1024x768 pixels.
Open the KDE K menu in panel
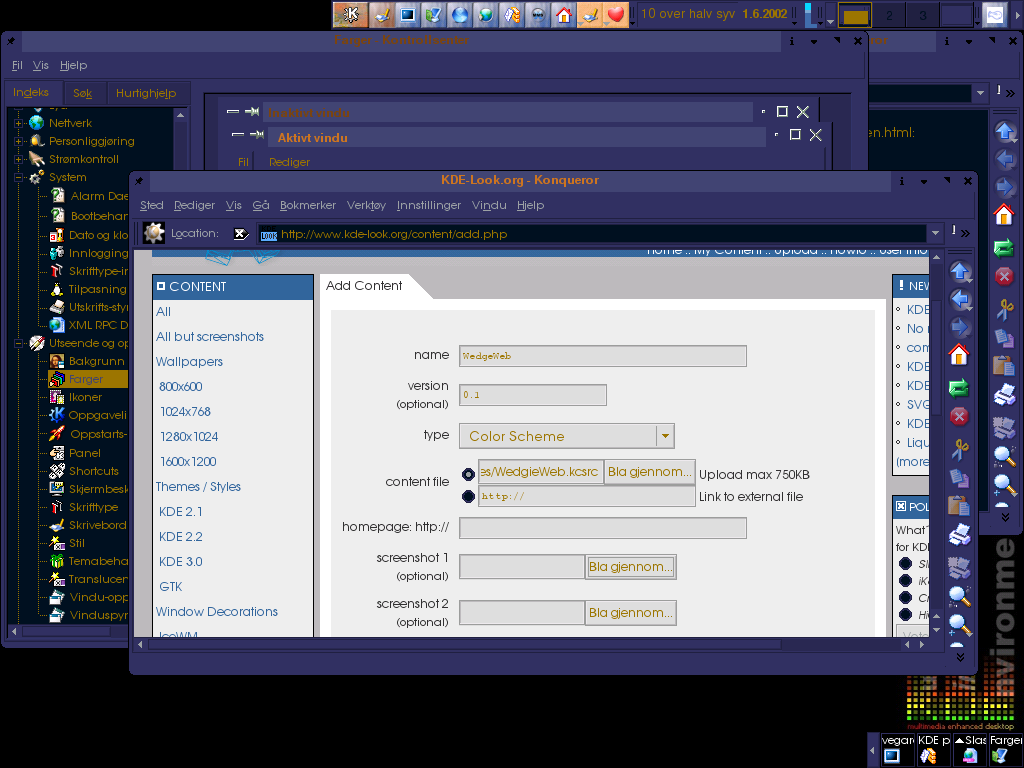pos(351,14)
